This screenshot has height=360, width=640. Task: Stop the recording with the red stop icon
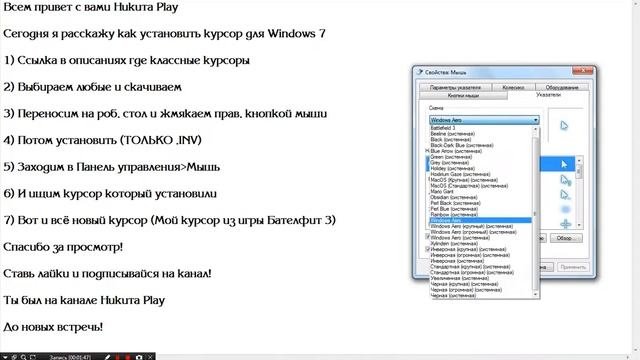(x=128, y=357)
